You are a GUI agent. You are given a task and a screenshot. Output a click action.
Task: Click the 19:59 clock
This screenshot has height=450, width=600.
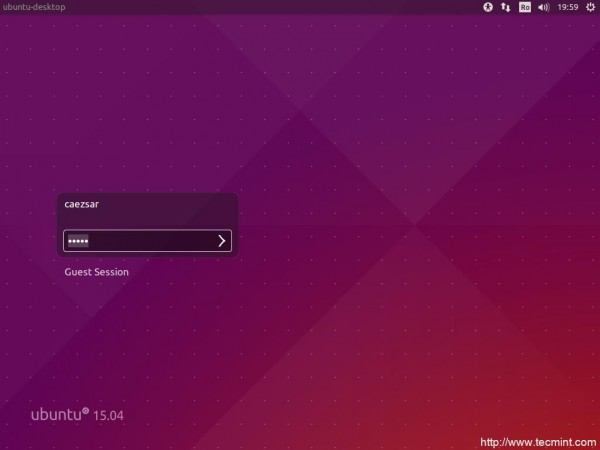[568, 7]
